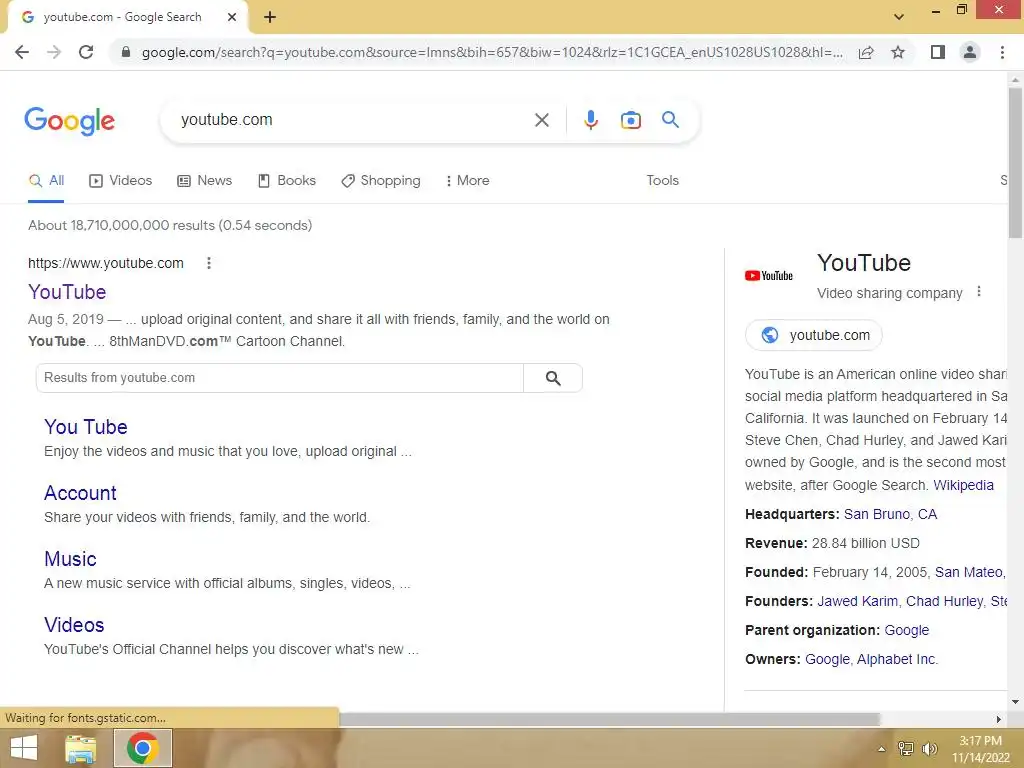
Task: Click the browser back arrow
Action: click(22, 52)
